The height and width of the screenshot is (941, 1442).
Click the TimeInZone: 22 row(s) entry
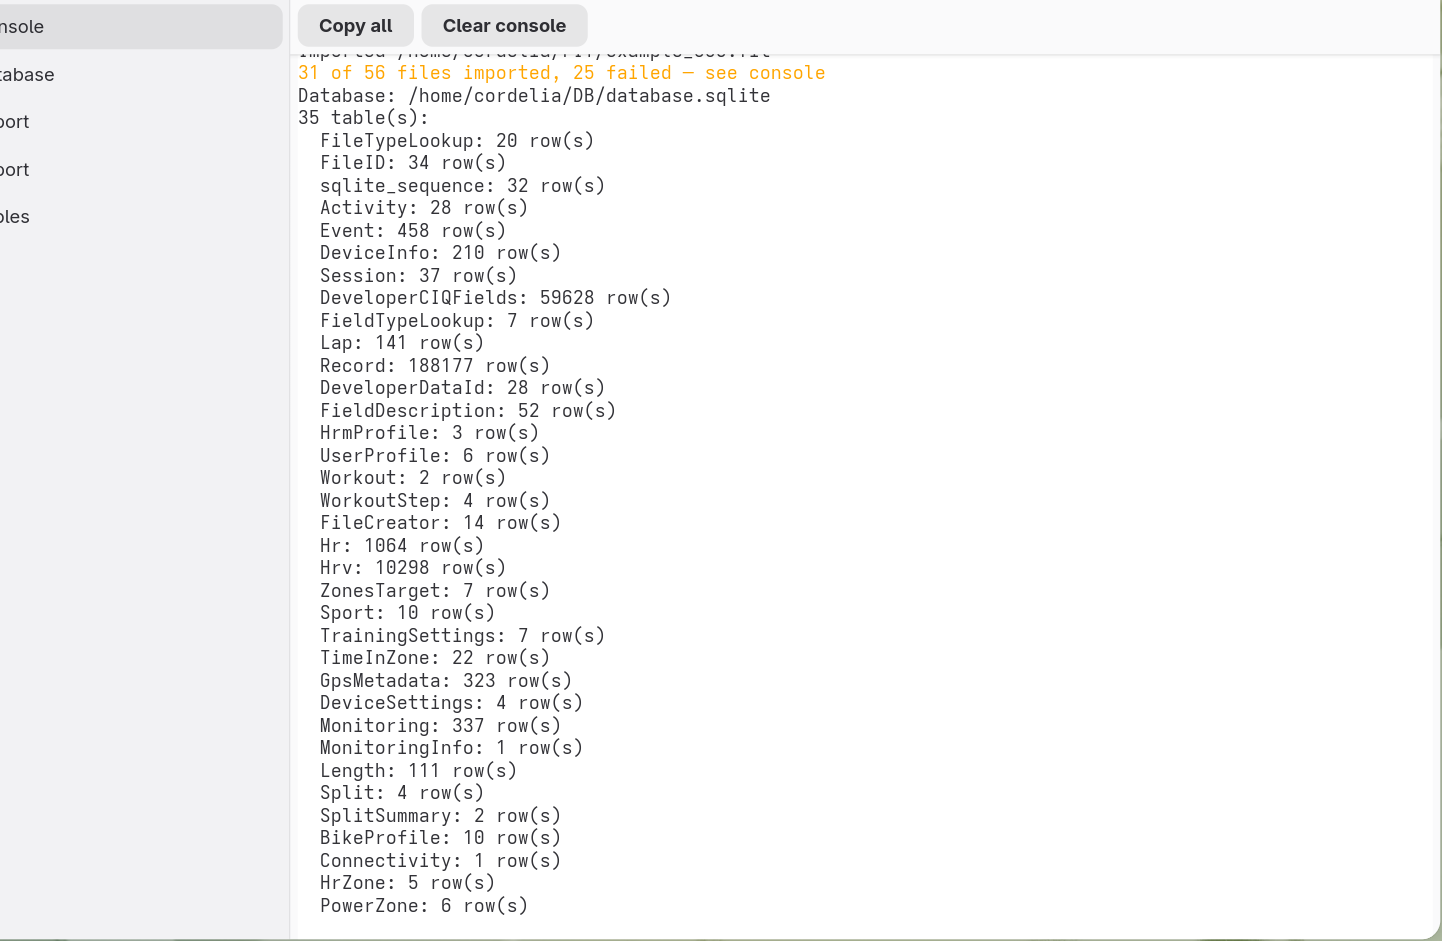tap(435, 658)
